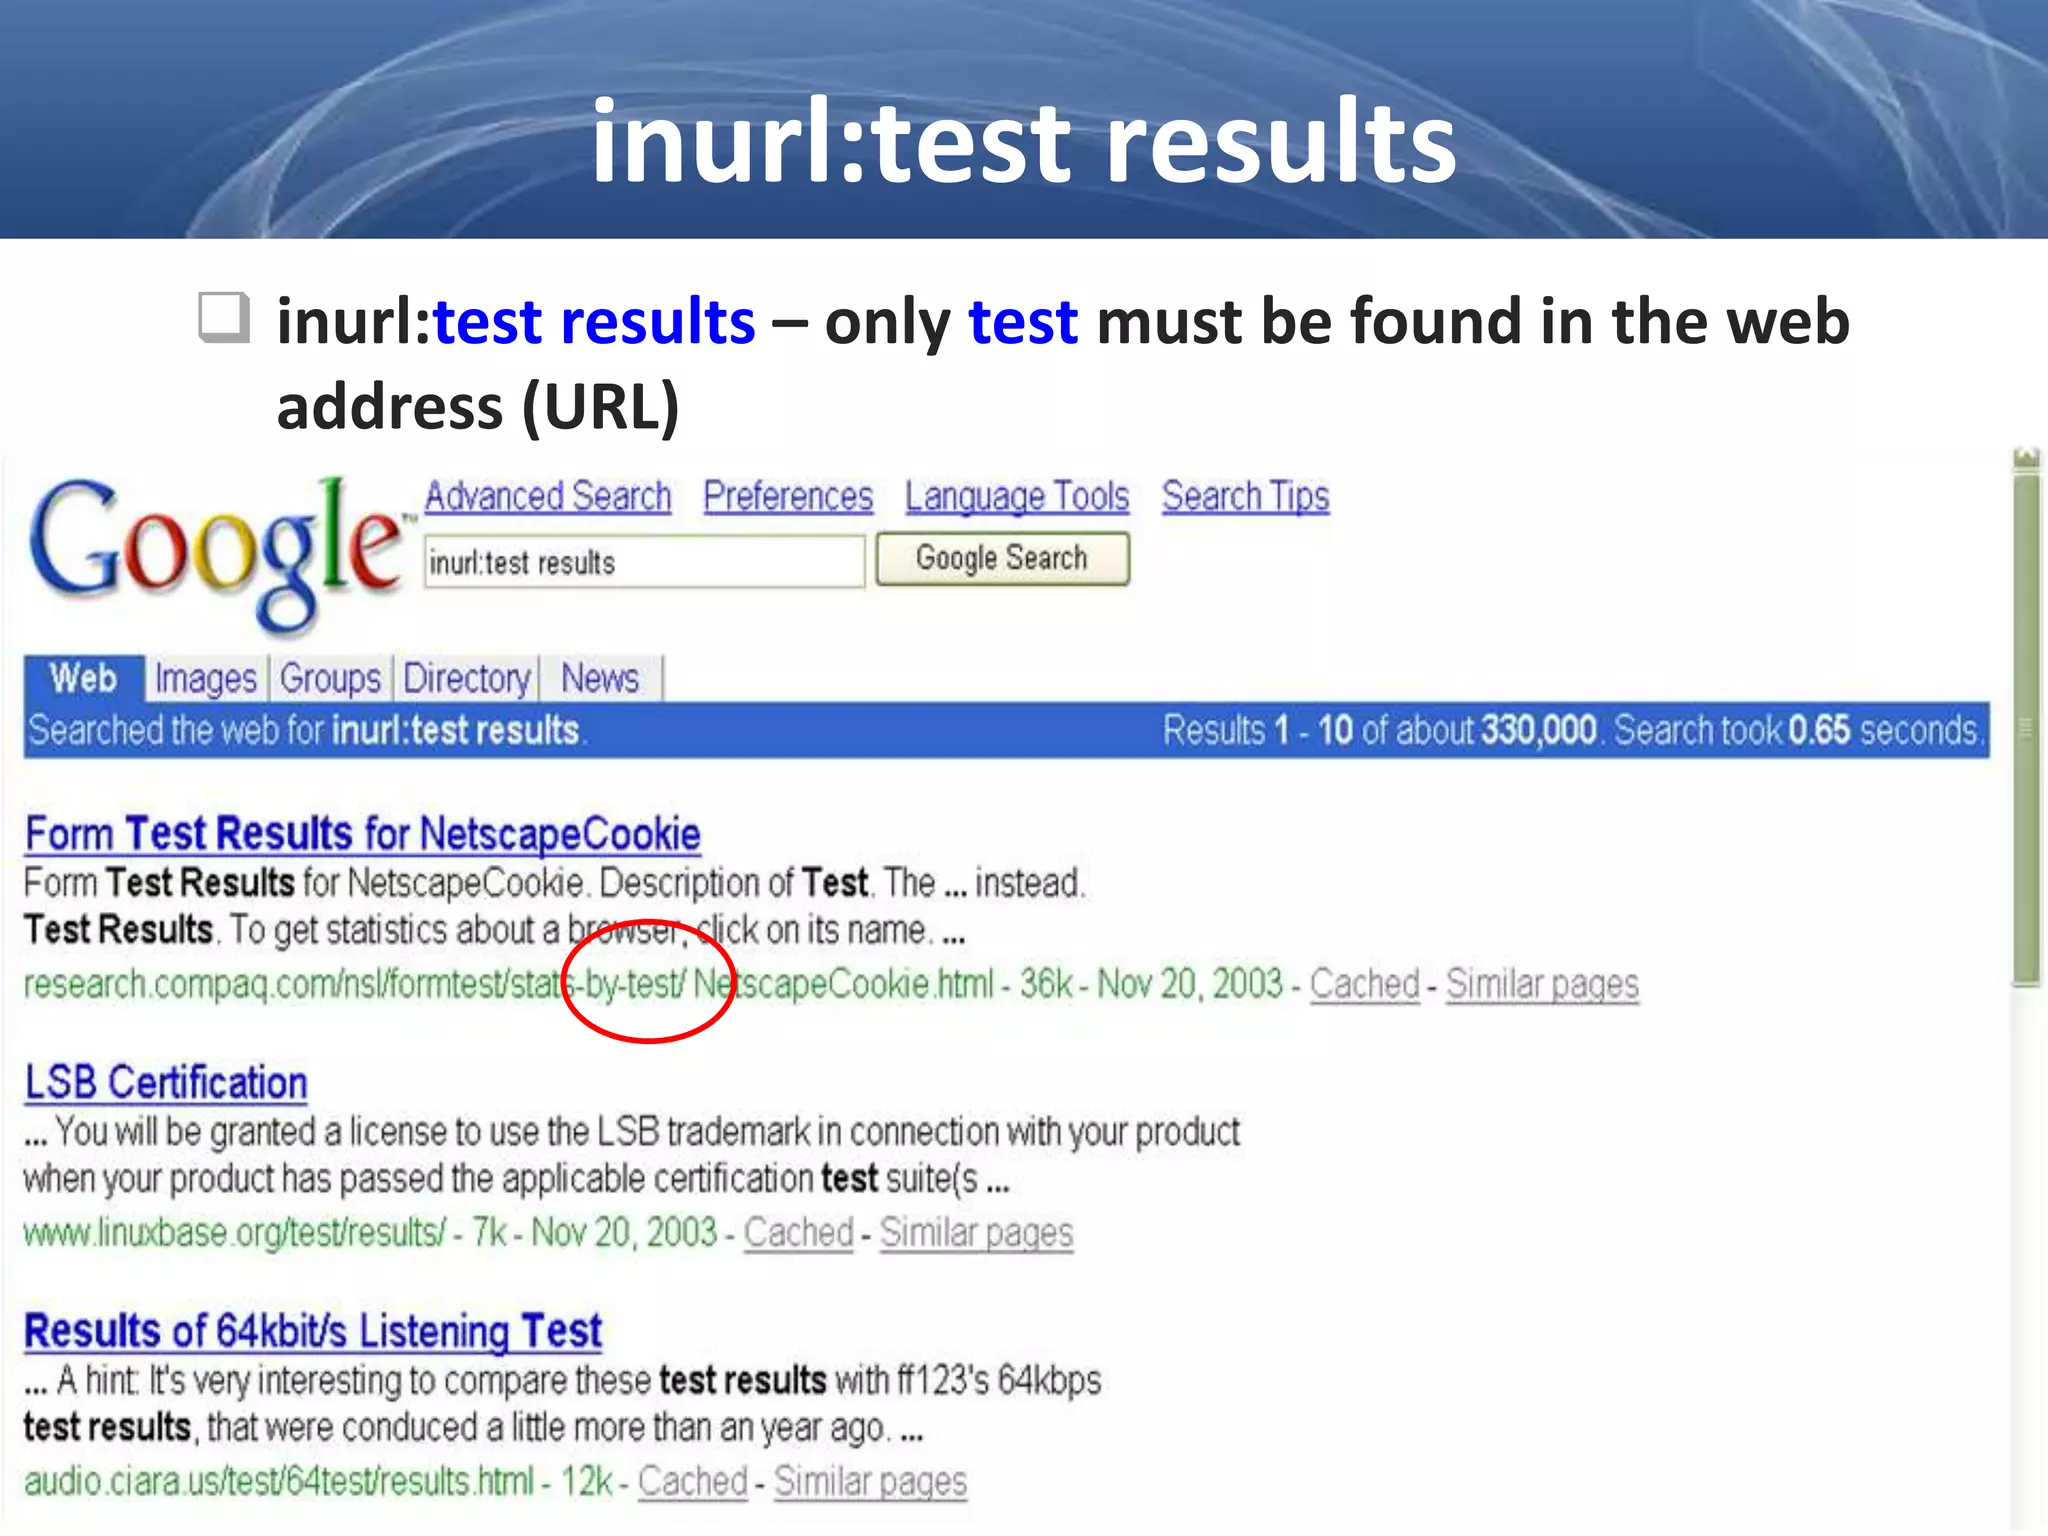Click the www.linuxbase.org/test/results/ URL text
This screenshot has width=2048, height=1536.
(x=234, y=1232)
